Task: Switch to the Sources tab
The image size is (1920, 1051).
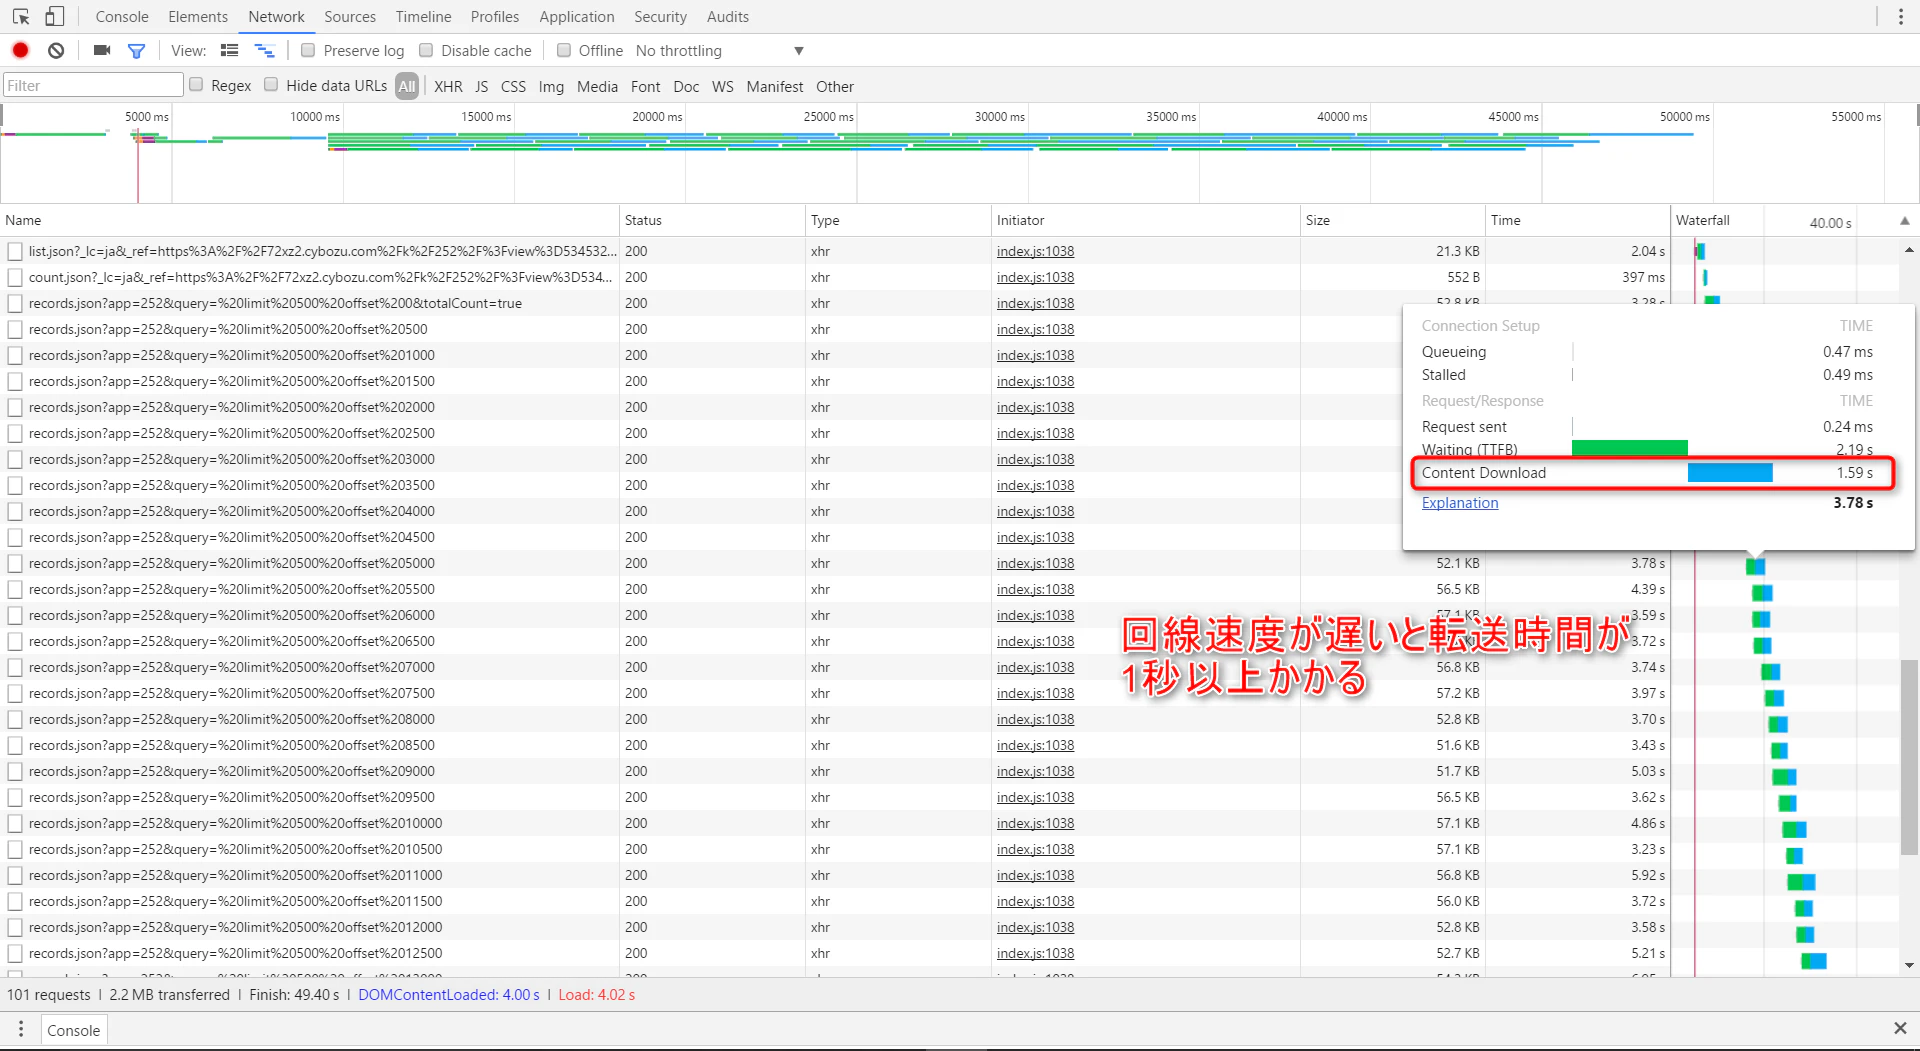Action: click(350, 17)
